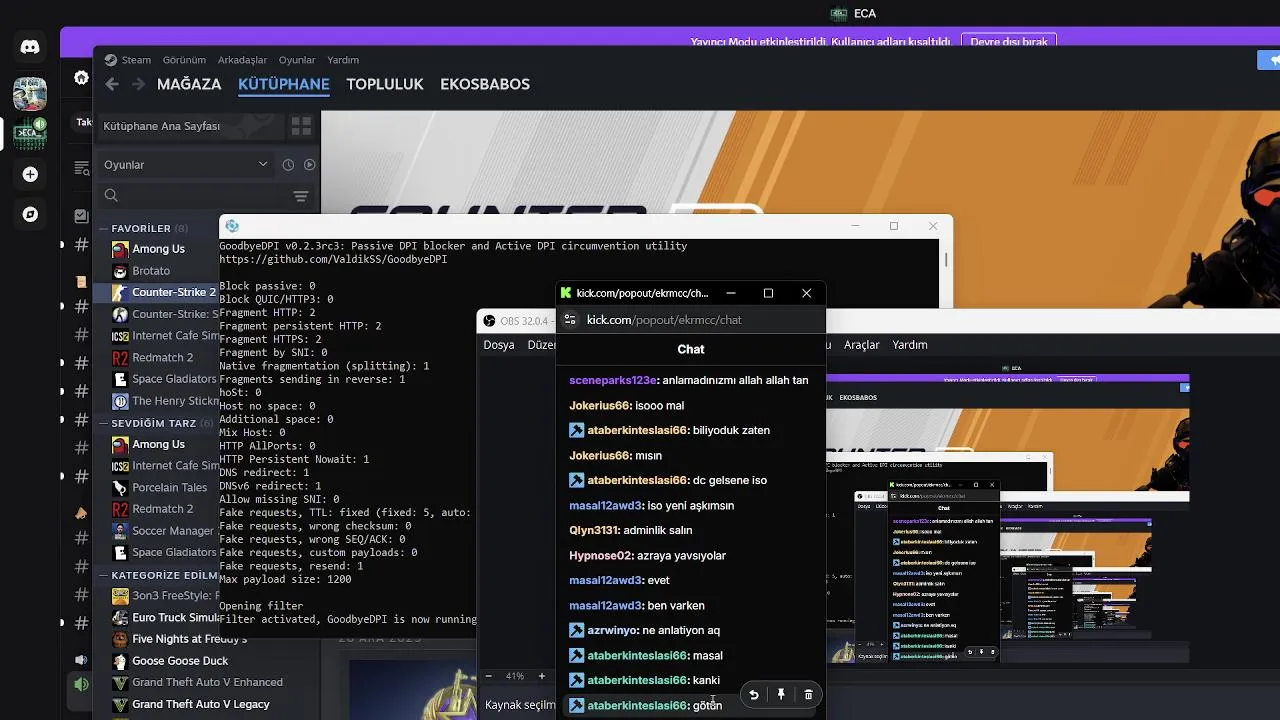
Task: Open Five Nights at Freddy's library entry
Action: tap(189, 639)
